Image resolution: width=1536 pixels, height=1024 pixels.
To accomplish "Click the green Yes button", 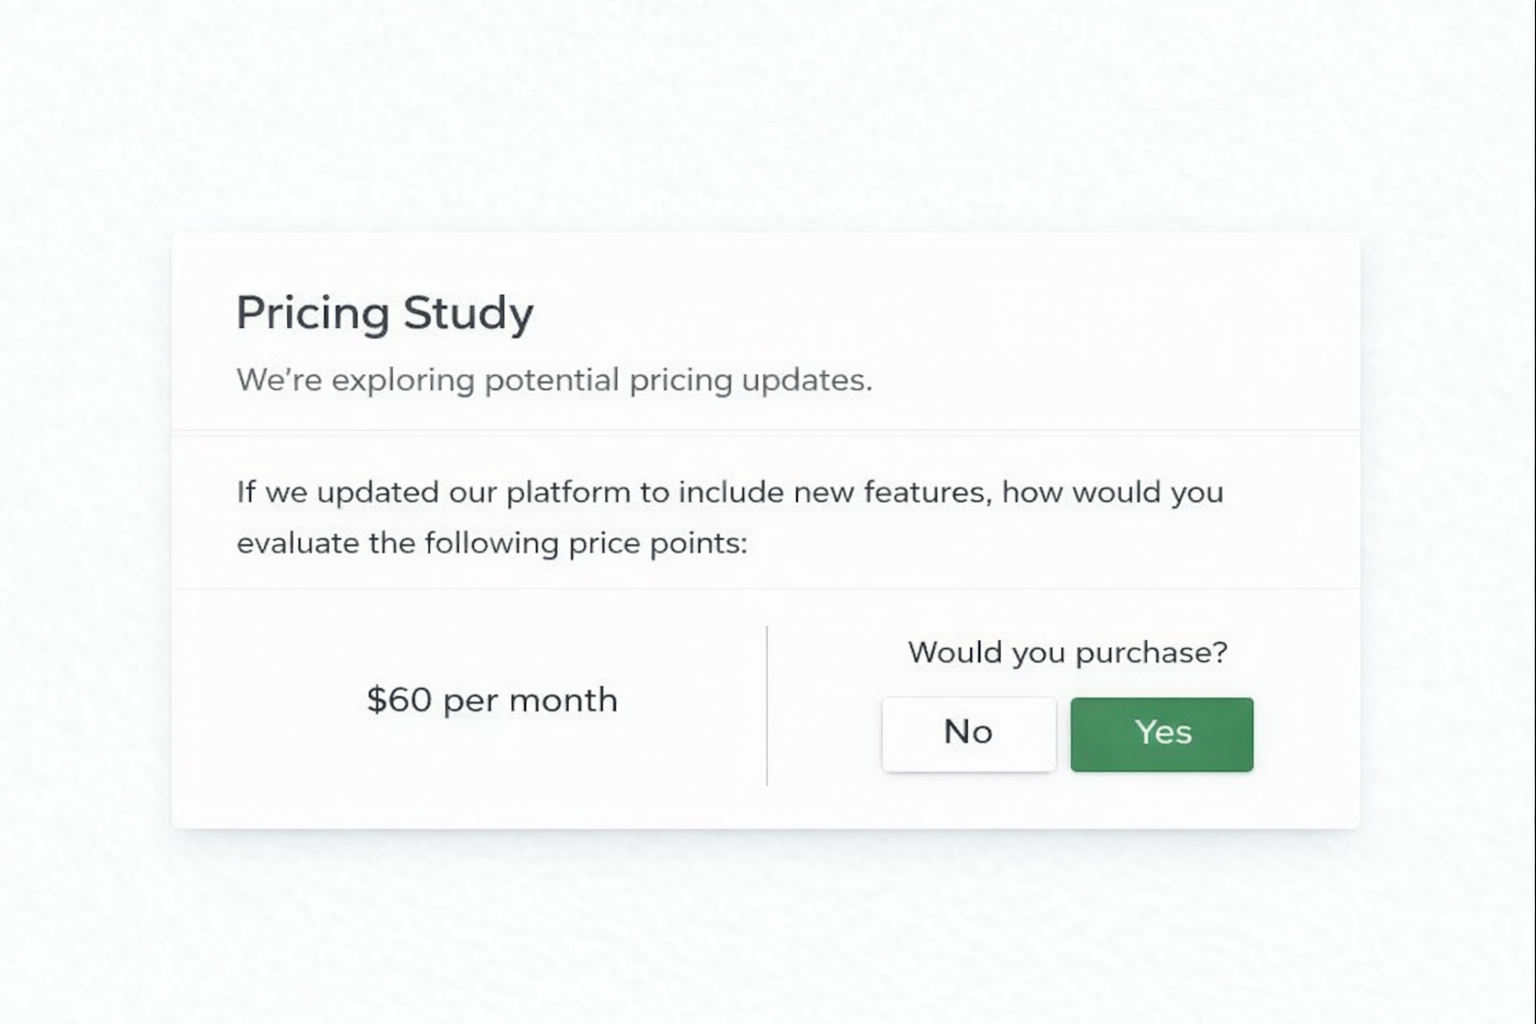I will [1161, 734].
